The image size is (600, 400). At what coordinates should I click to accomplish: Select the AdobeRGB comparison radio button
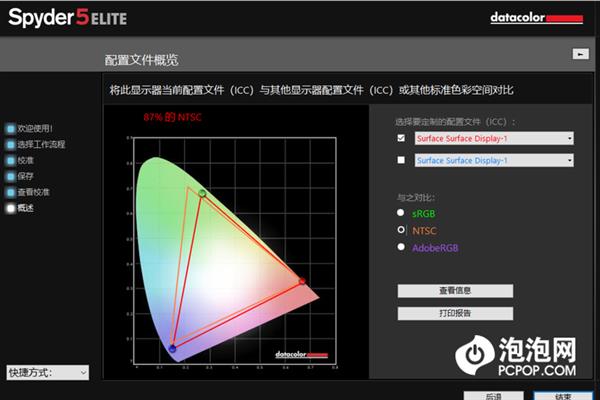coord(401,247)
